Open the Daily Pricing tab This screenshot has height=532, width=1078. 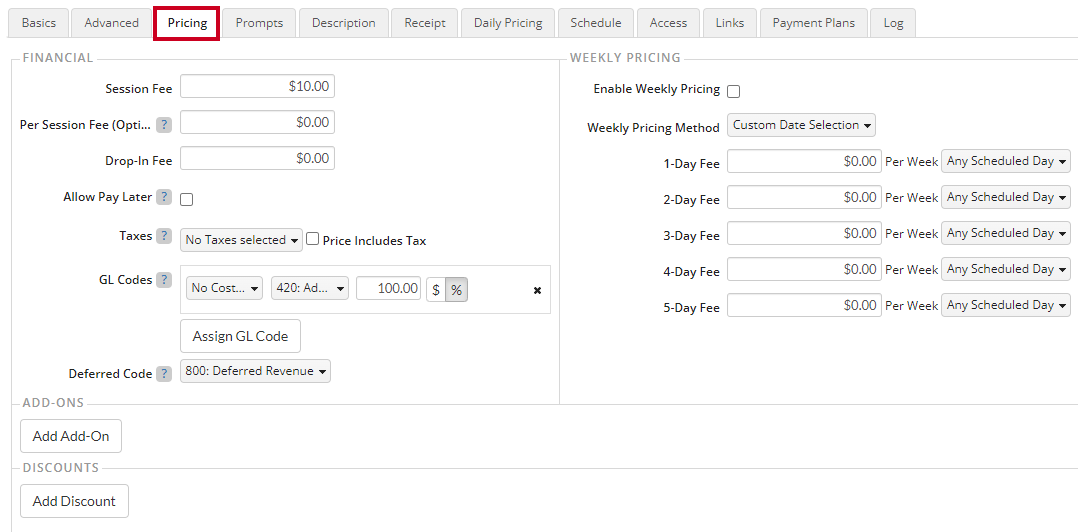[508, 23]
